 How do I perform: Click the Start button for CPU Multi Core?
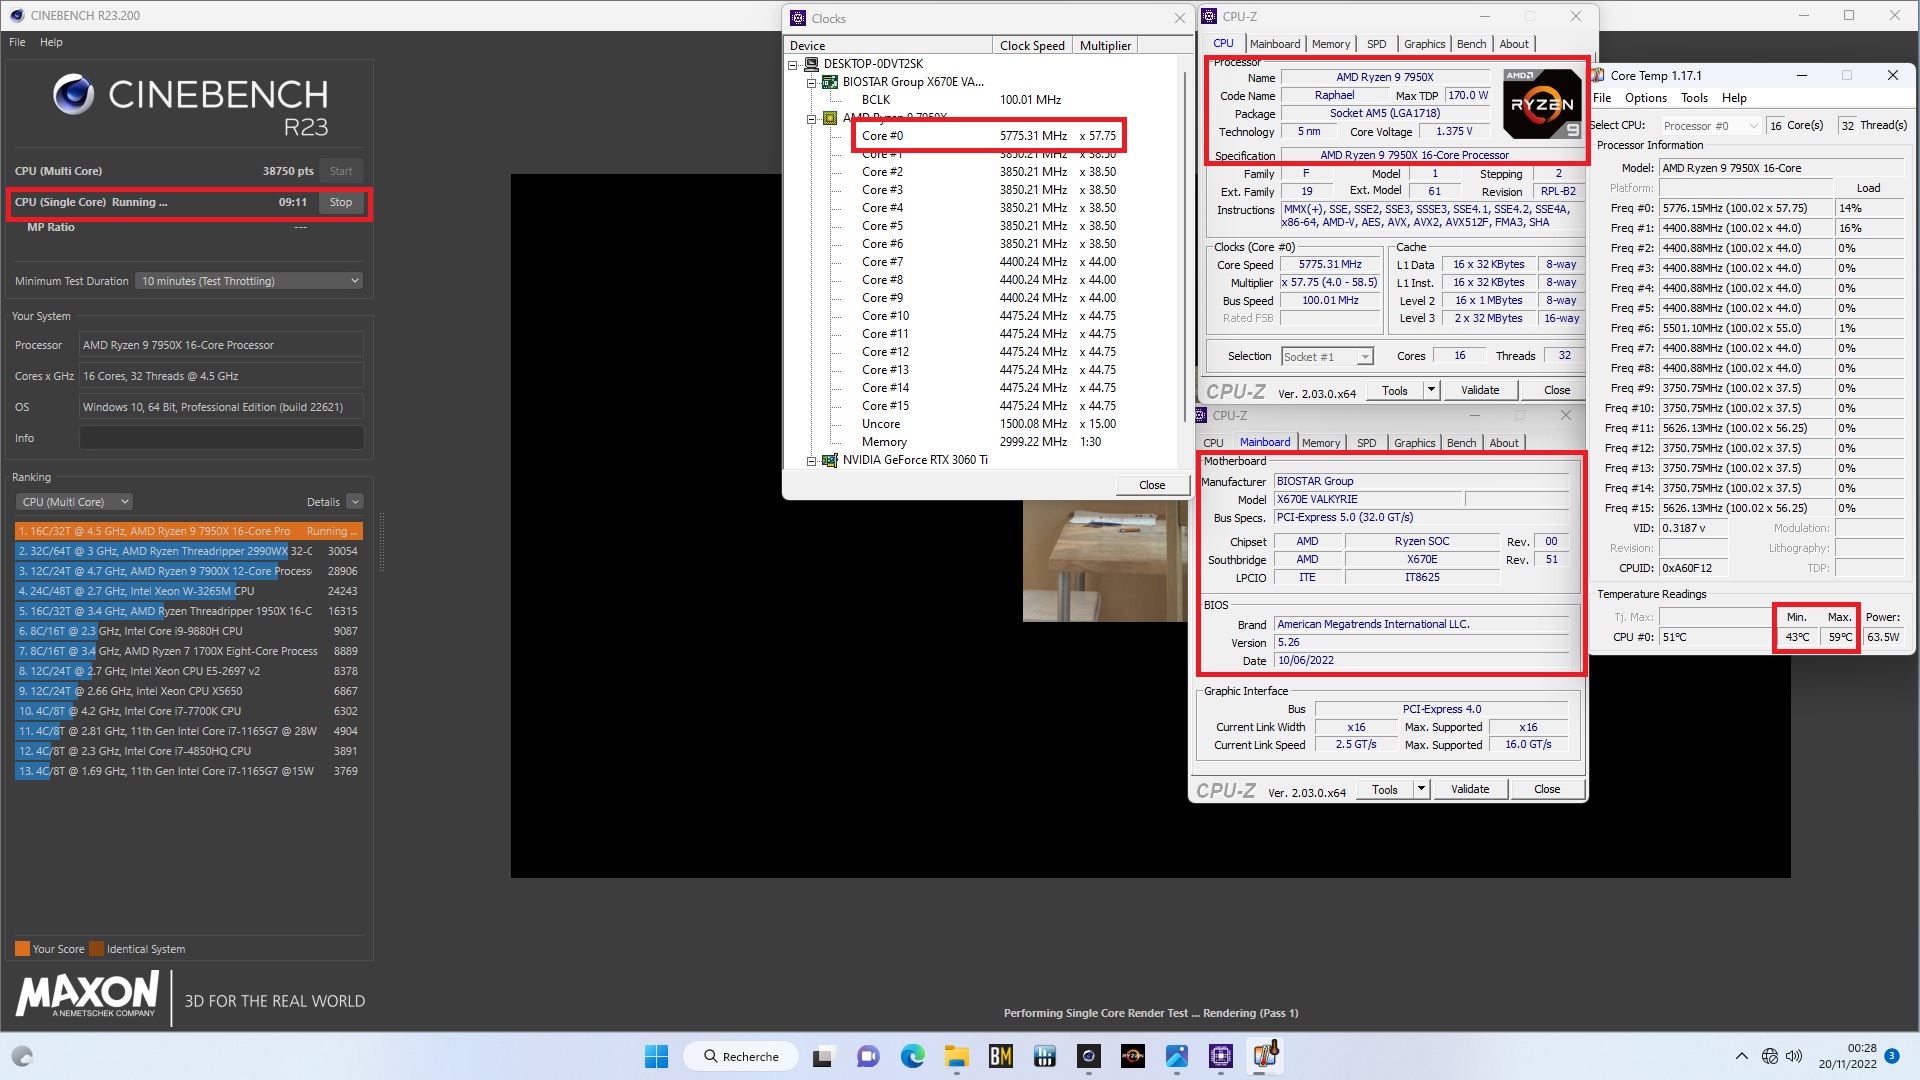coord(341,171)
